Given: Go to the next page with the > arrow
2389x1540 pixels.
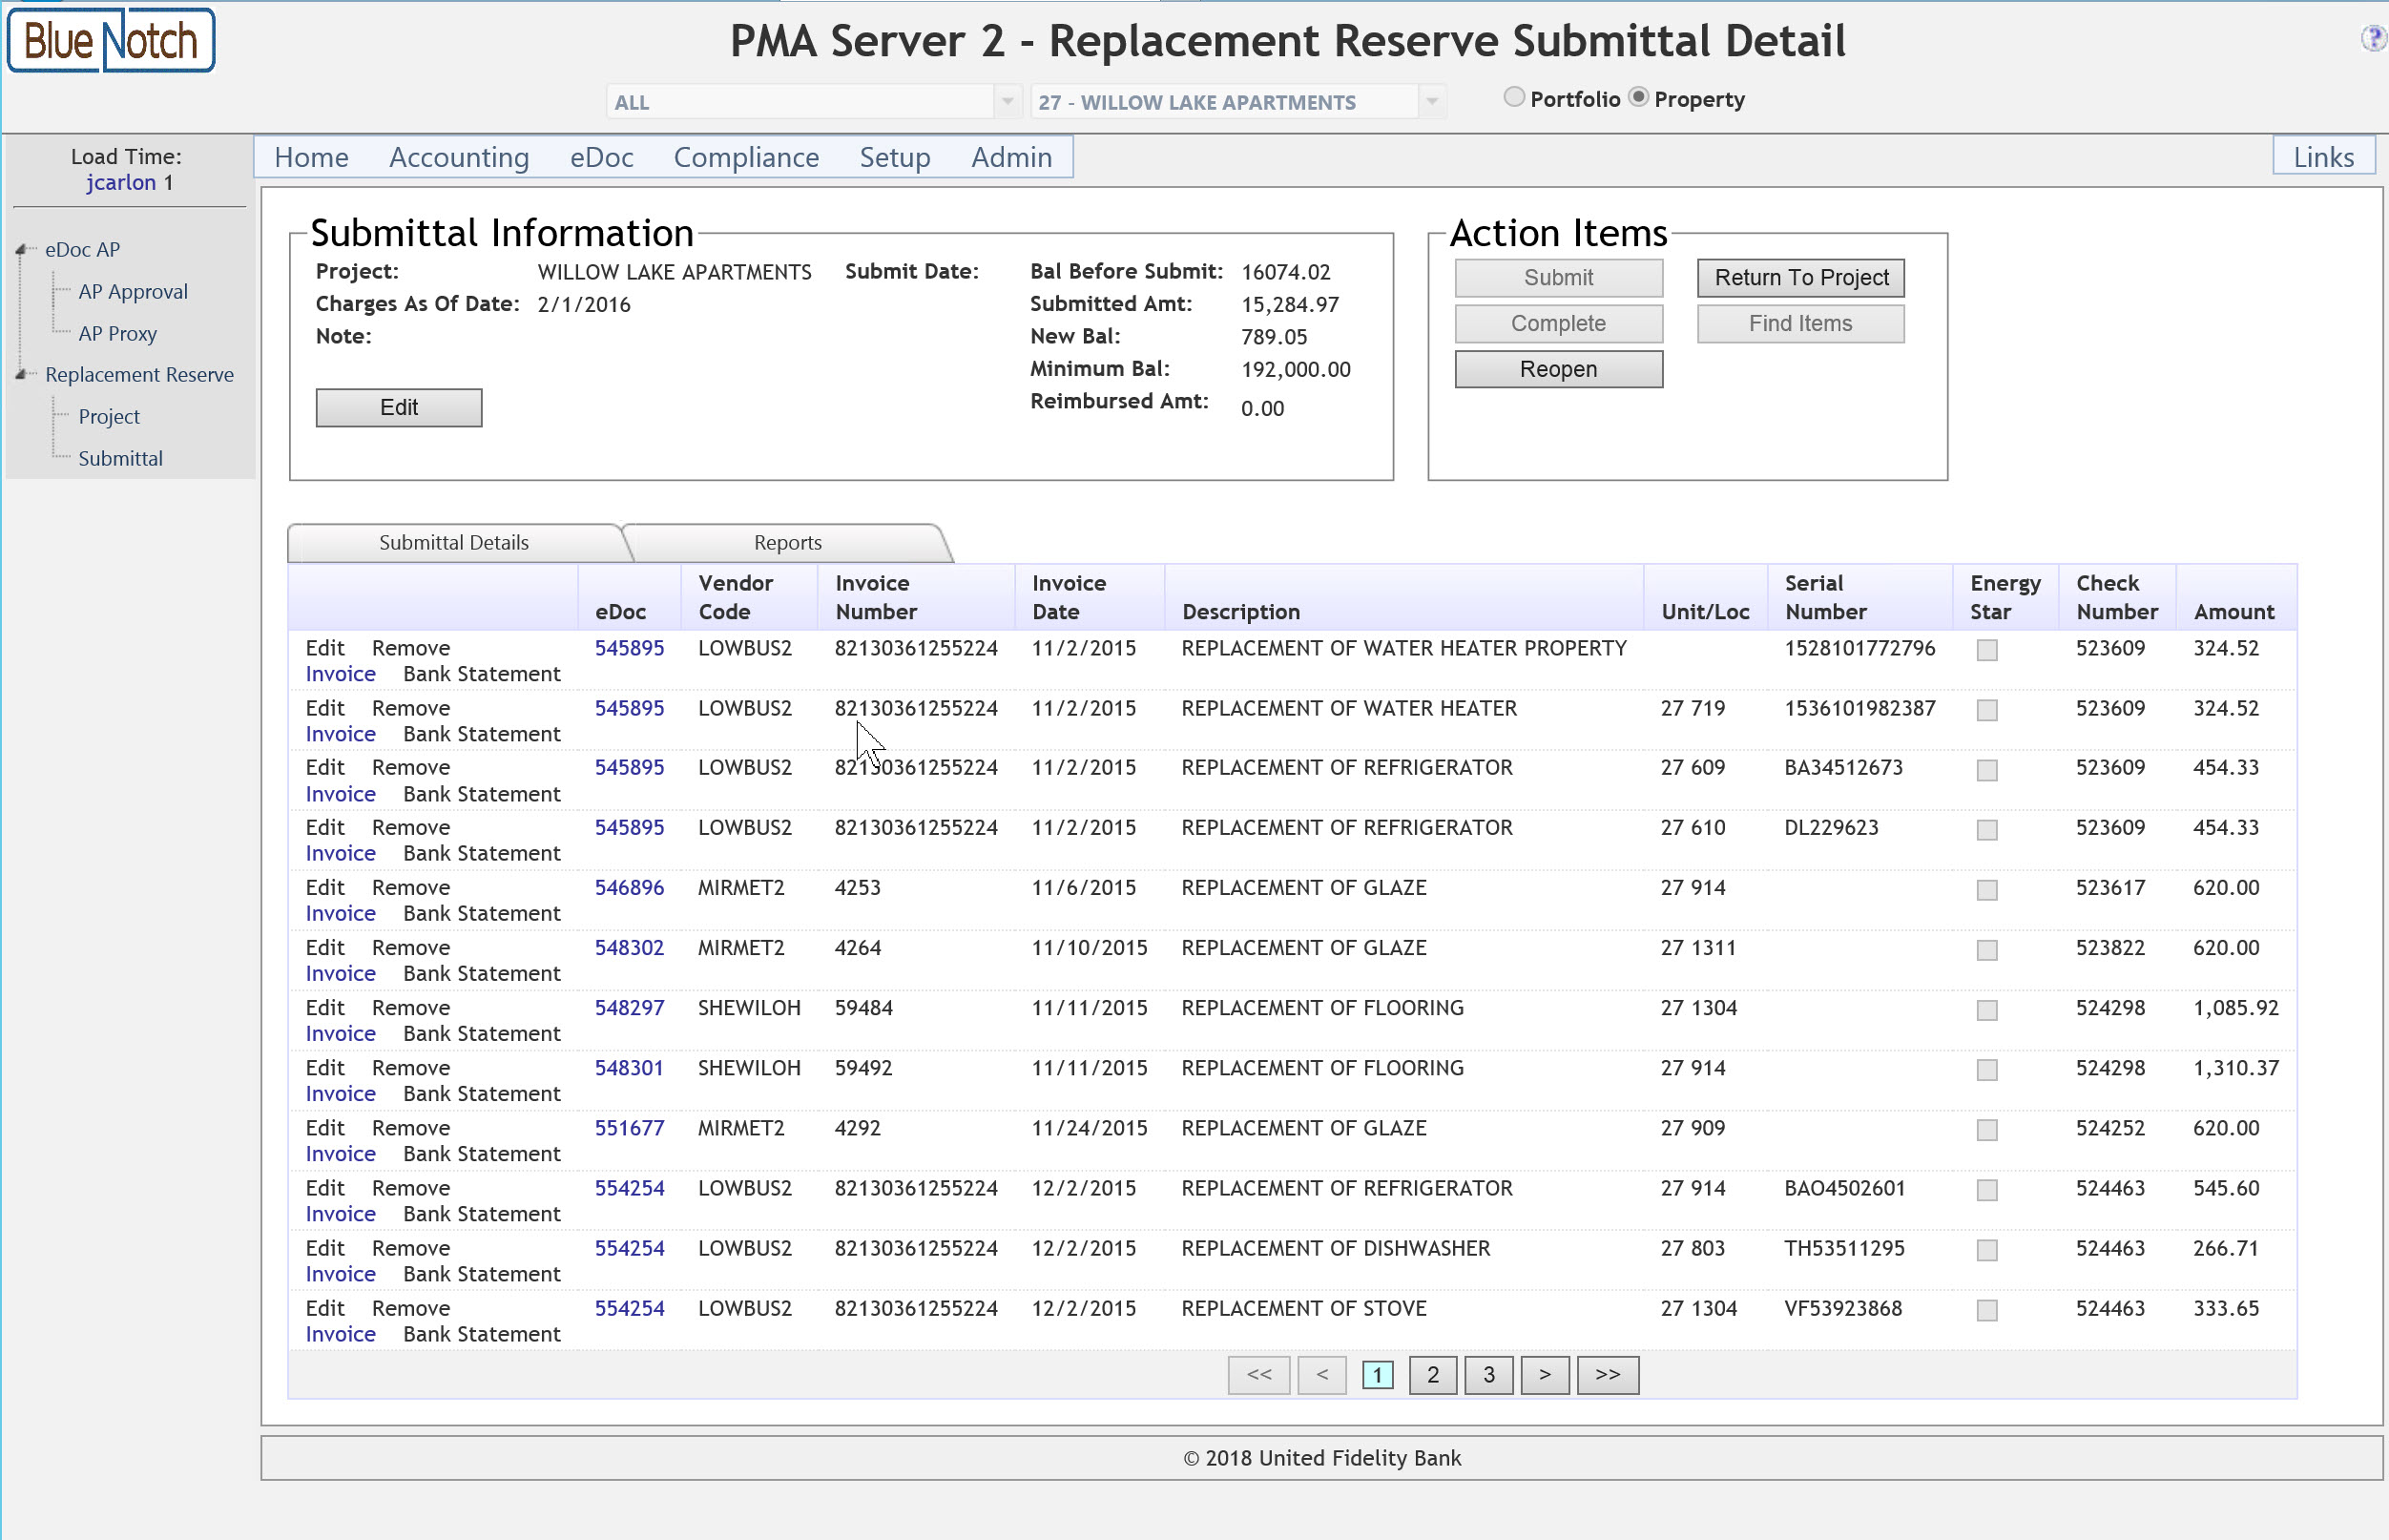Looking at the screenshot, I should 1544,1375.
